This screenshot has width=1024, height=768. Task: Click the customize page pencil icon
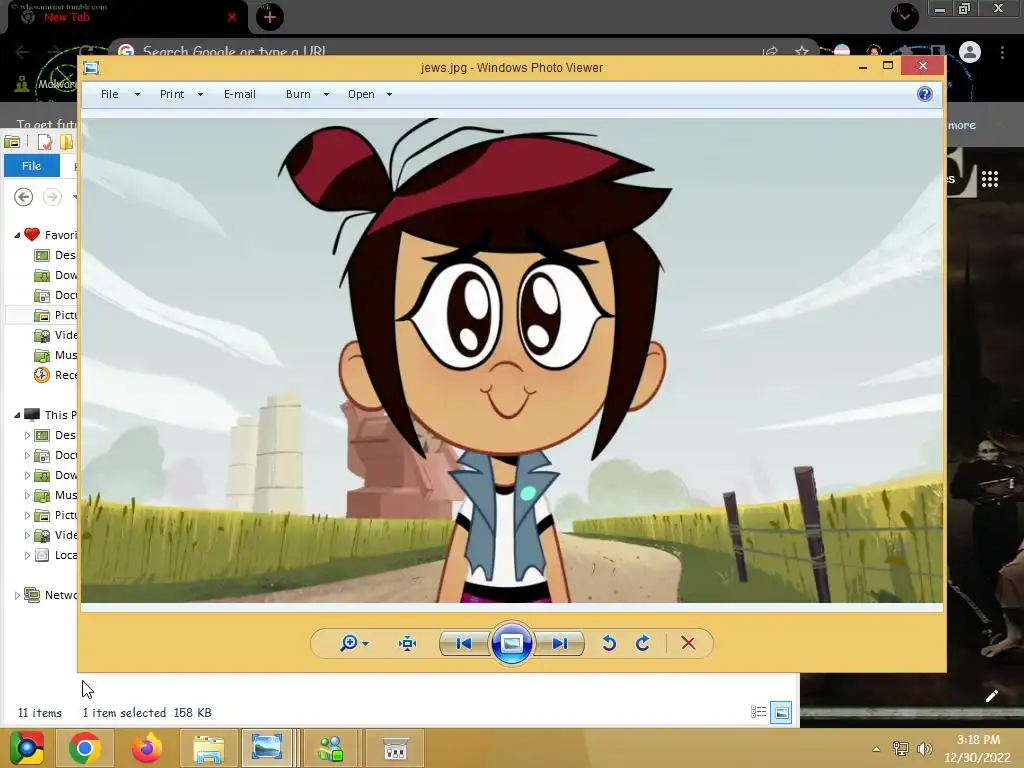coord(991,696)
